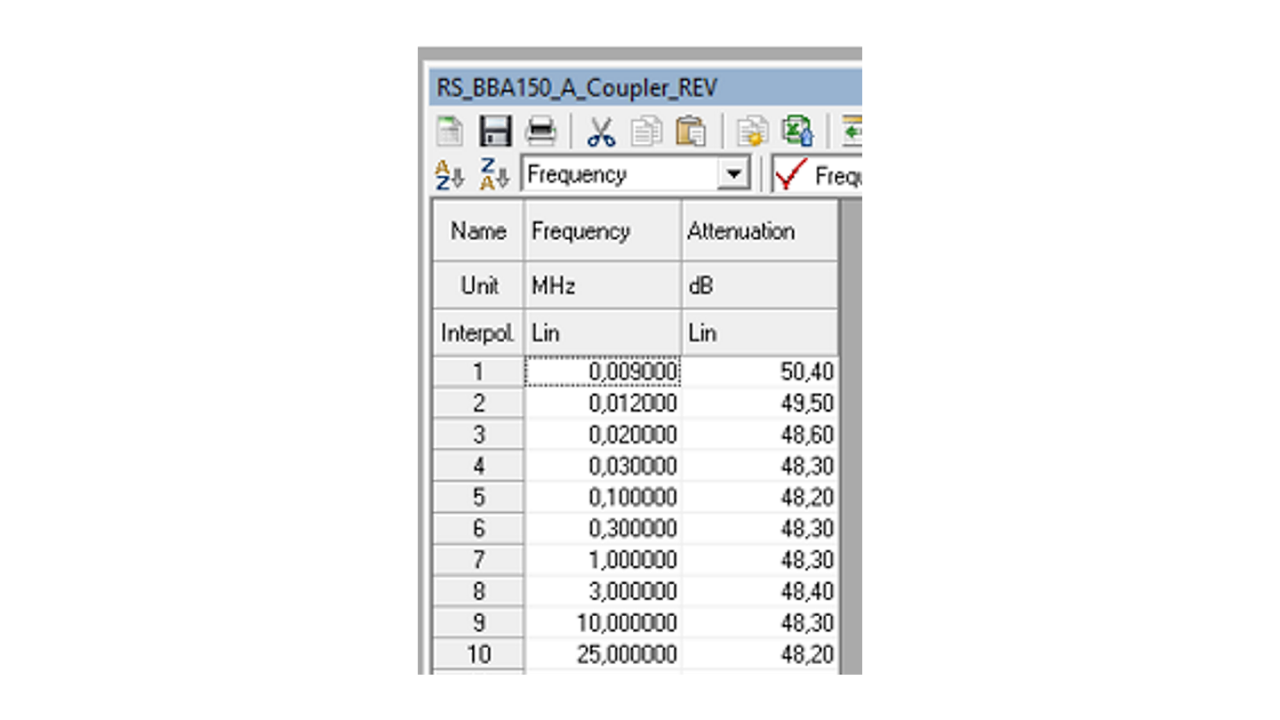
Task: Click frequency cell 3,000000
Action: click(x=602, y=591)
